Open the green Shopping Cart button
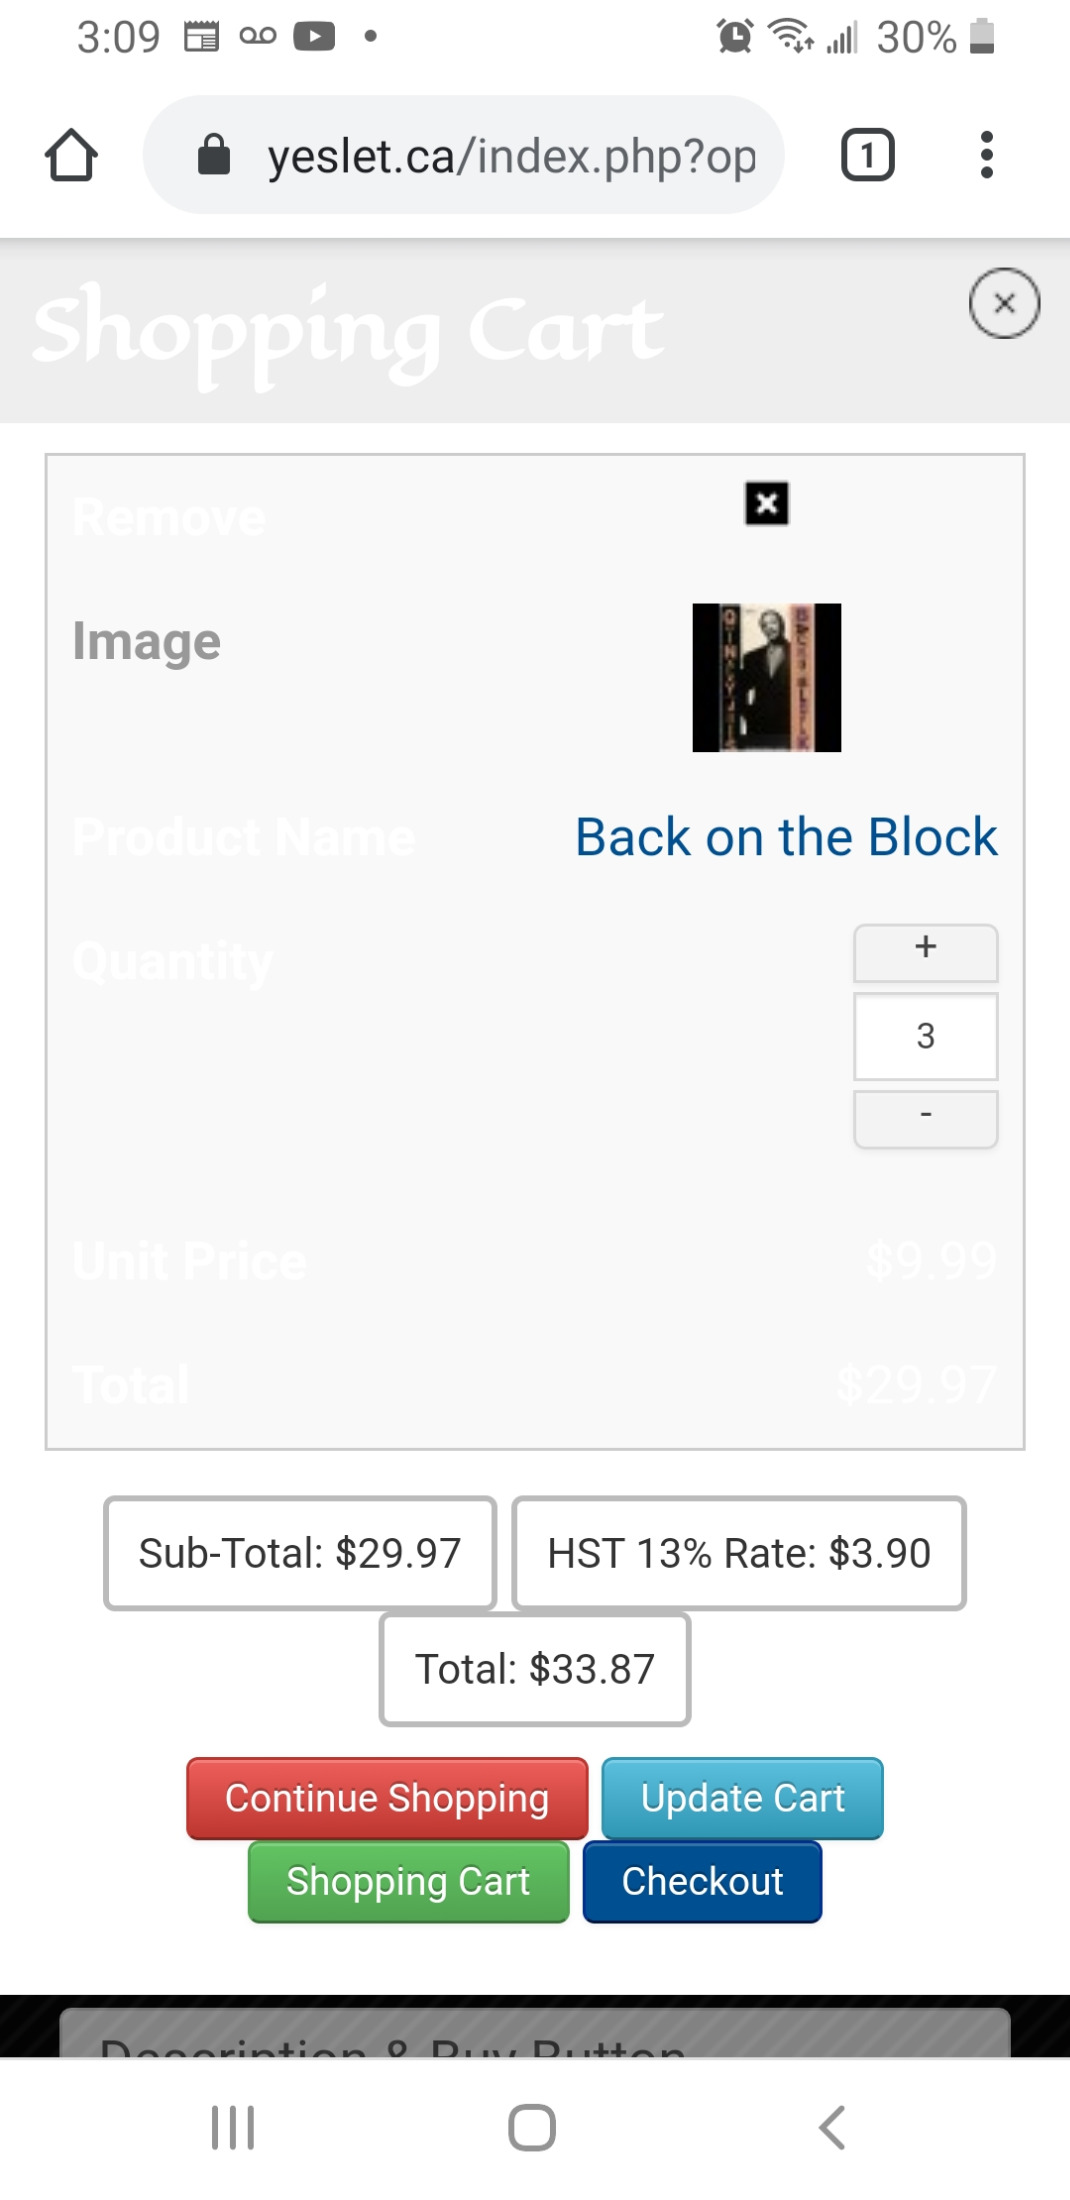 (408, 1881)
